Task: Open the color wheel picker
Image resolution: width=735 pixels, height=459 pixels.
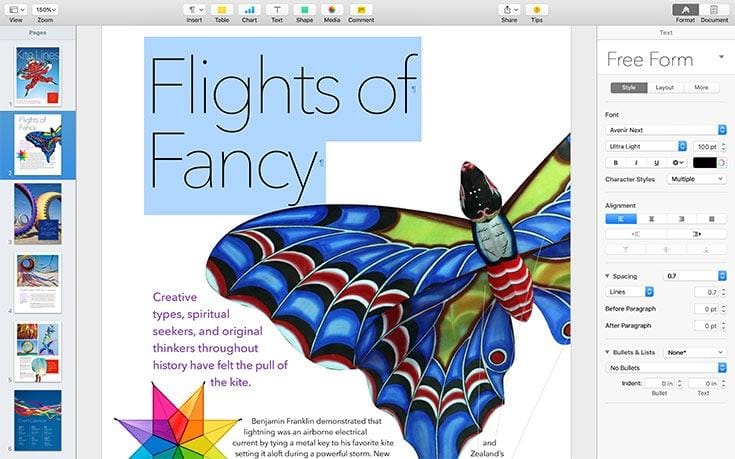Action: pos(722,163)
